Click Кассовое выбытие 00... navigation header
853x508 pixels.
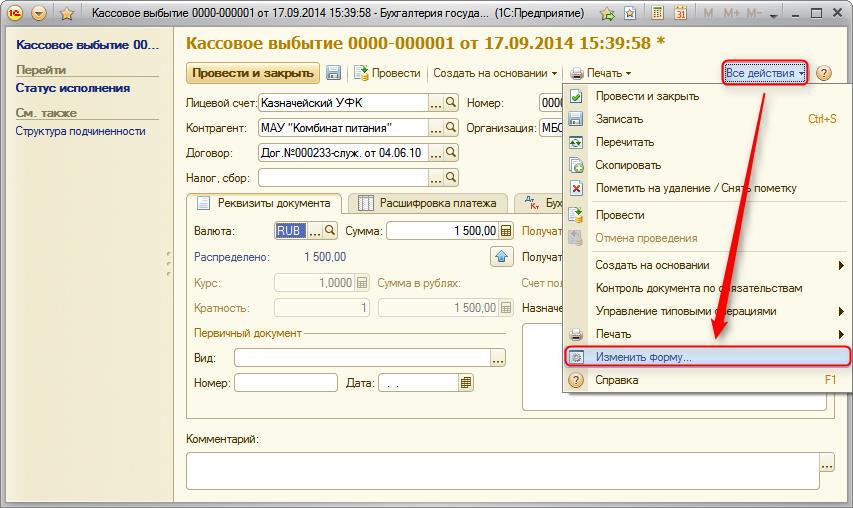(x=87, y=45)
